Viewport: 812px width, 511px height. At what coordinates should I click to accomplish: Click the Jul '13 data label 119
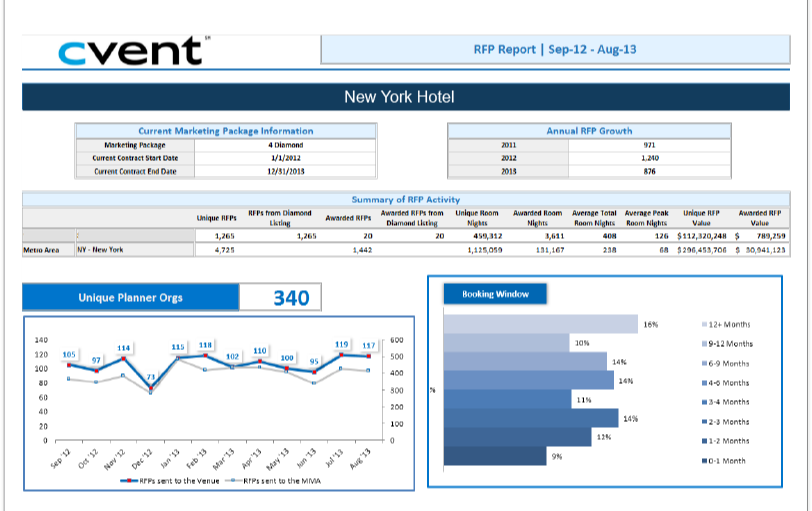(x=341, y=344)
